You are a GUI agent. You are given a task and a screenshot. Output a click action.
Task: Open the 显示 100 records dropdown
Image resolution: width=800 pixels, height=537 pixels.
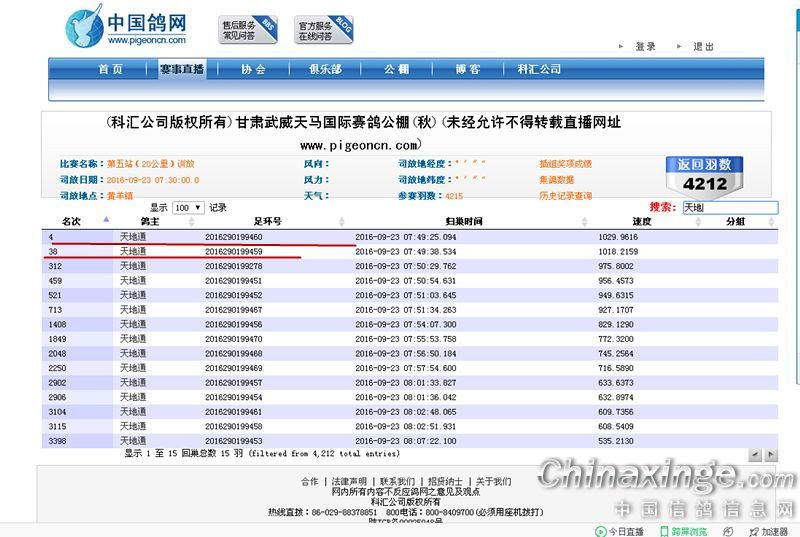tap(187, 207)
